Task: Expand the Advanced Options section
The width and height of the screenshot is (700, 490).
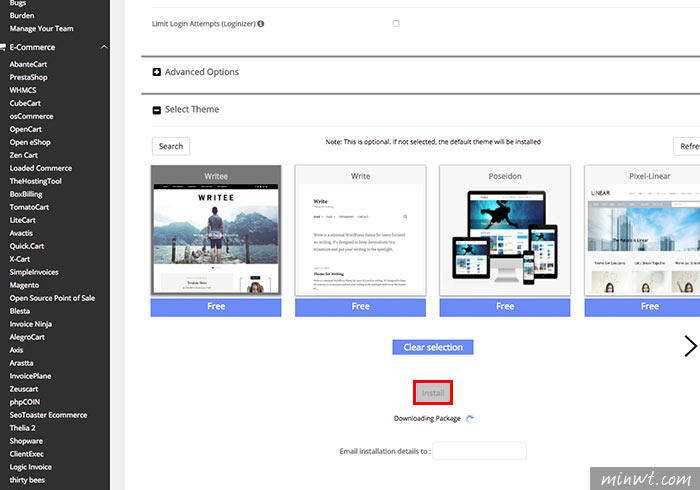Action: coord(157,72)
